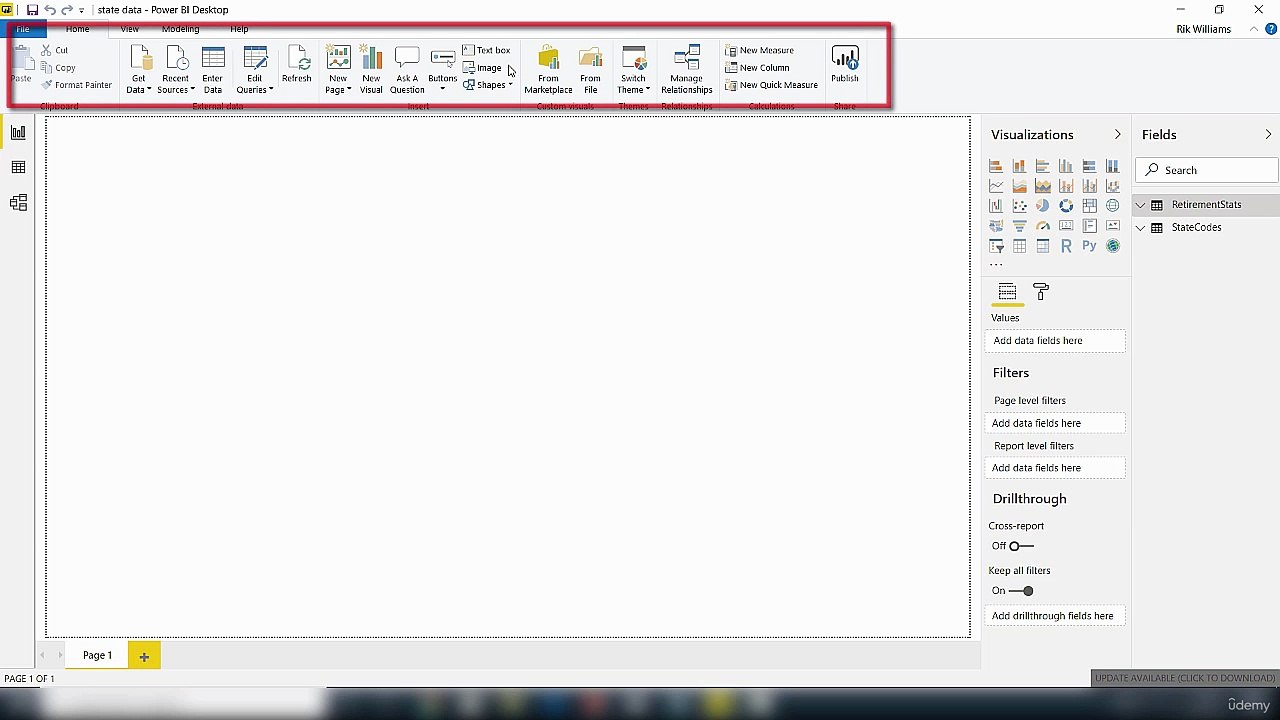The image size is (1280, 720).
Task: Open the Switch Theme dropdown
Action: [634, 69]
